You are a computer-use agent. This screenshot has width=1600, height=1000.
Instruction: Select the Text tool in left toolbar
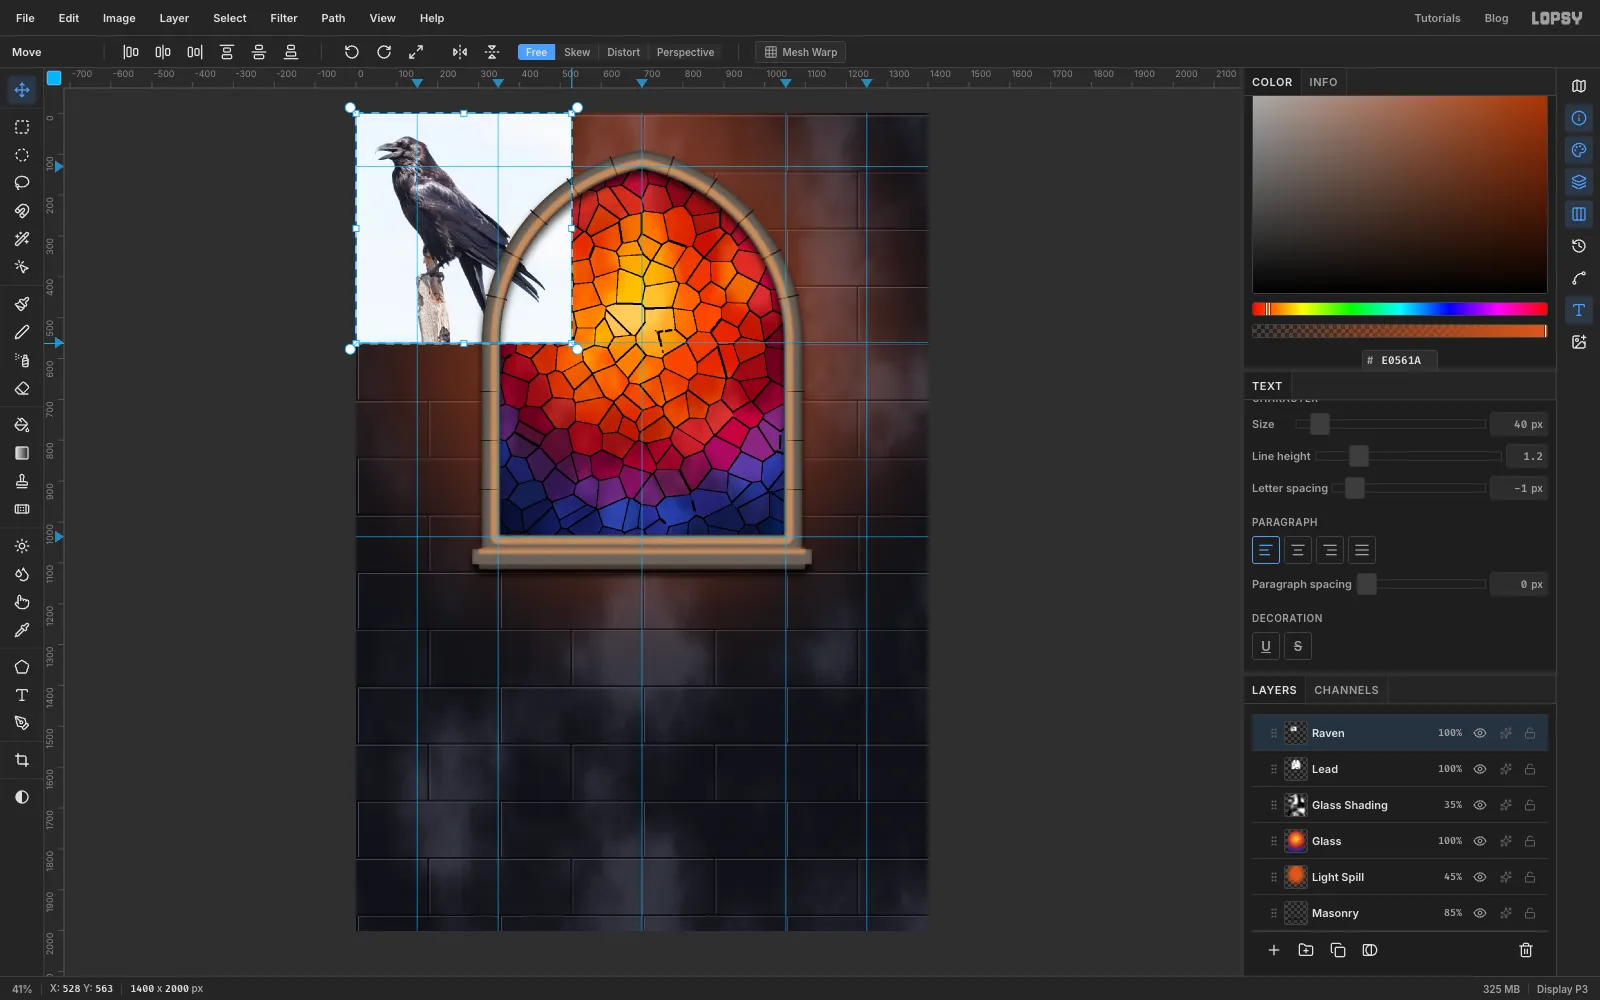click(22, 695)
